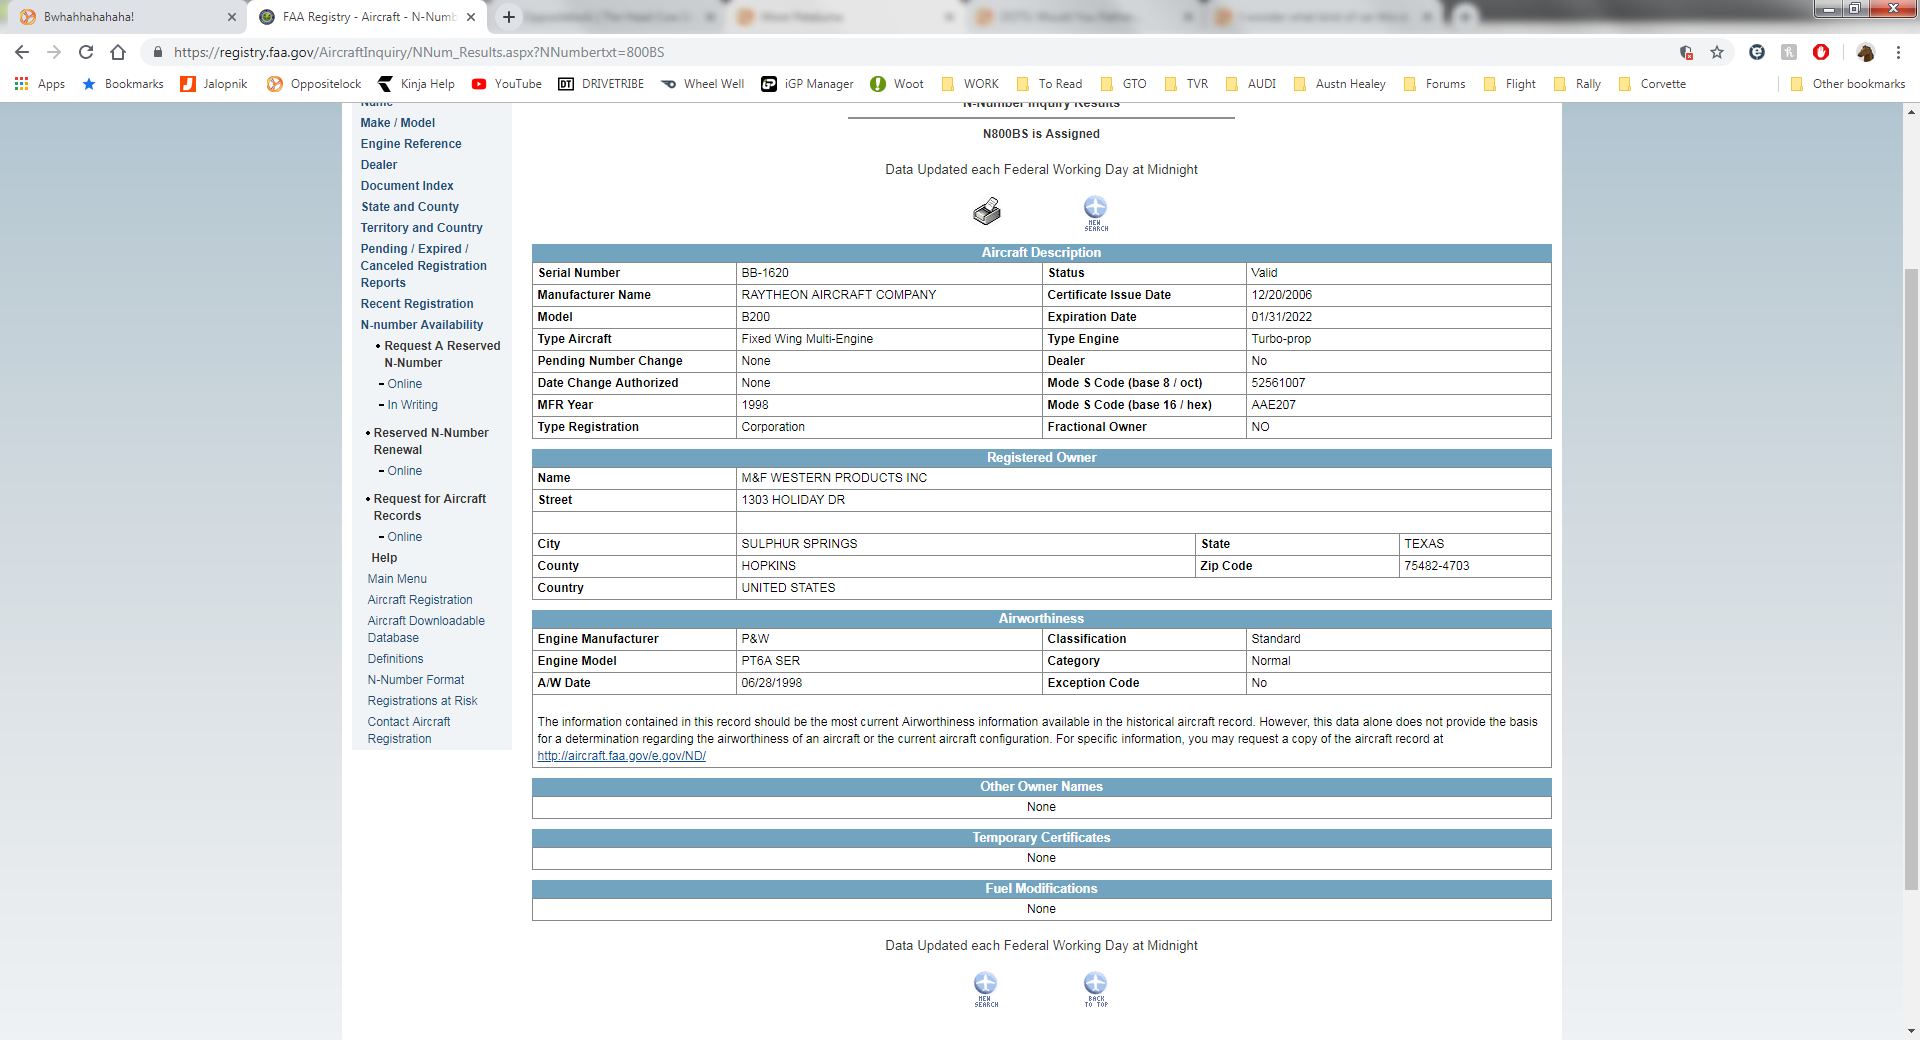Click the printer icon to print results

[987, 211]
